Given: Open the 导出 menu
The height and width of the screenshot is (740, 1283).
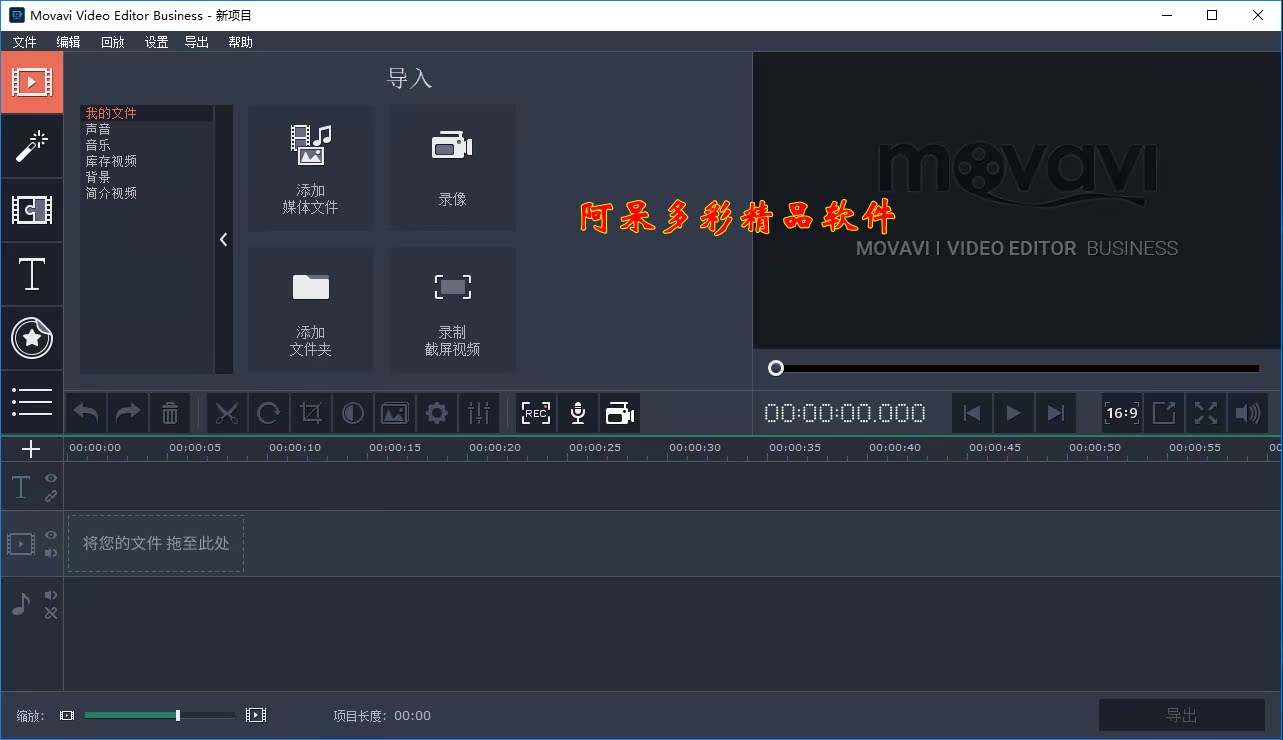Looking at the screenshot, I should tap(197, 42).
